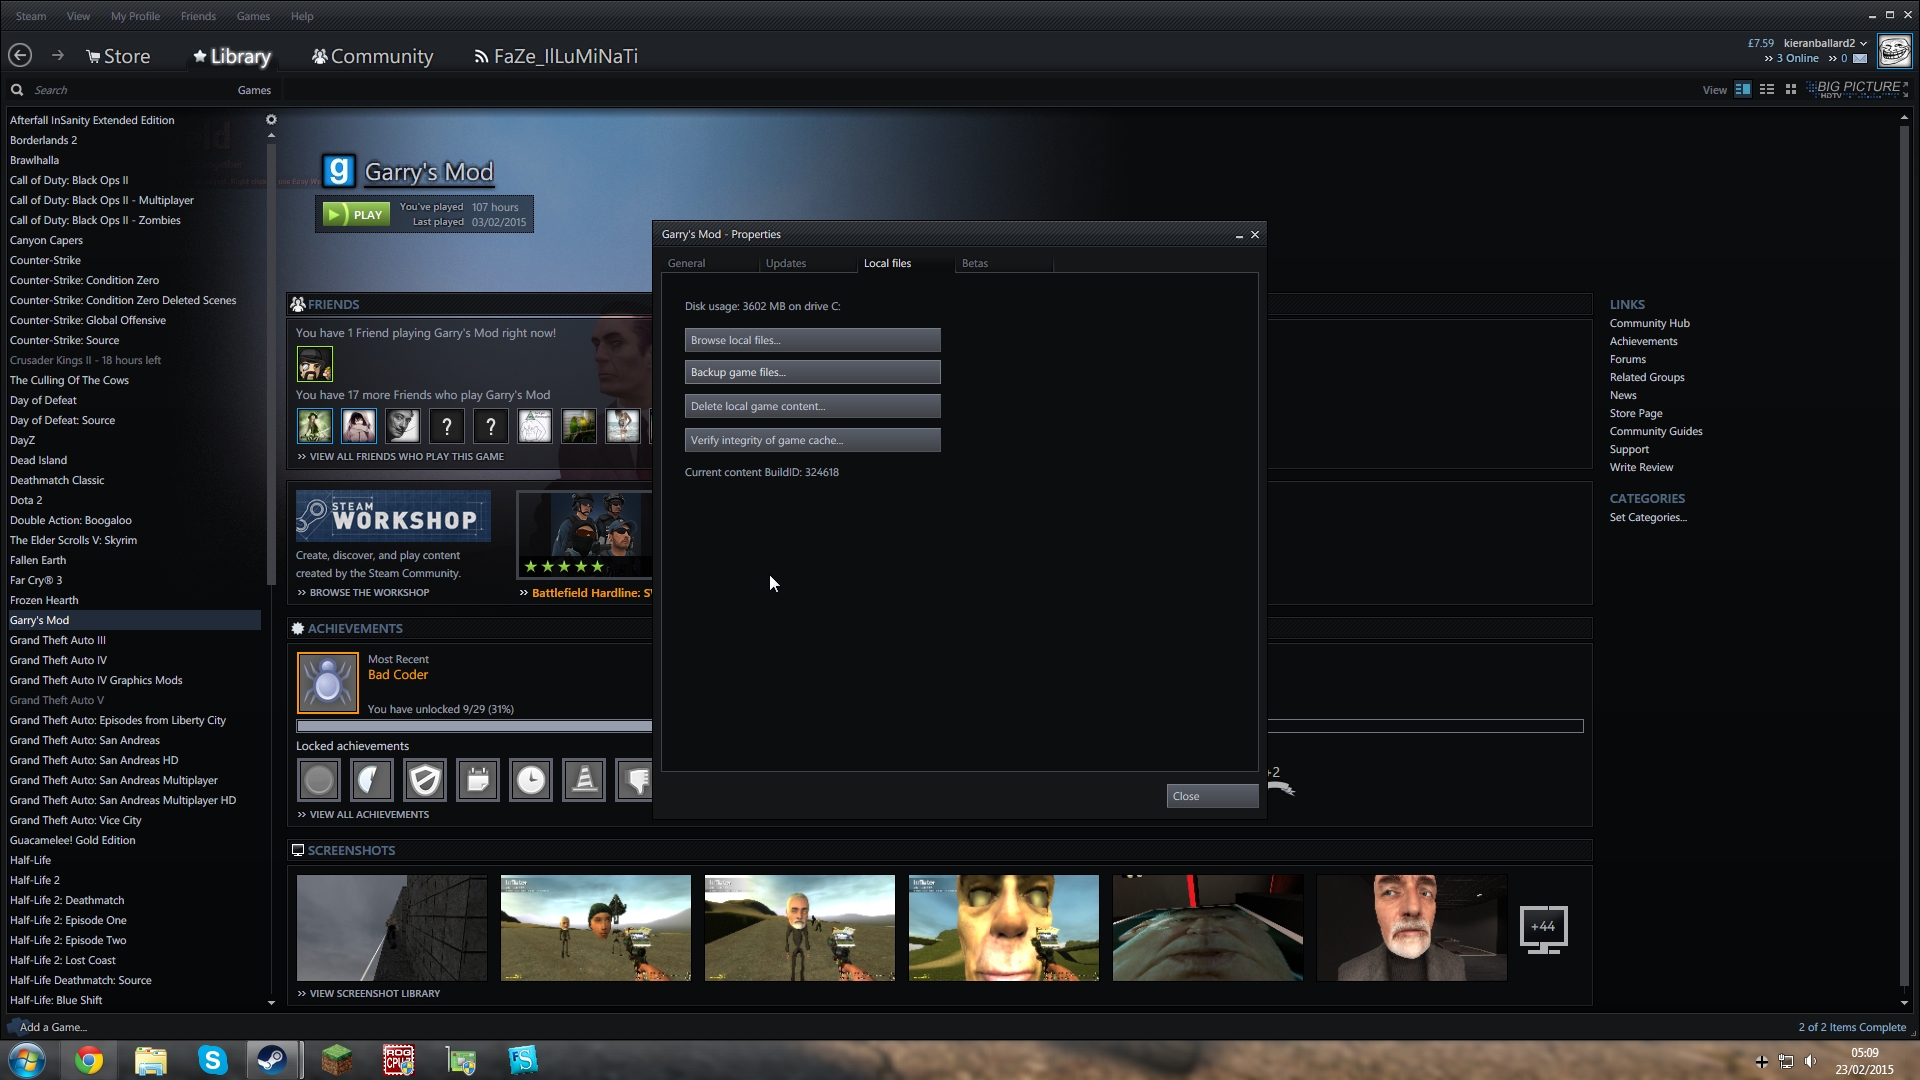
Task: Go to the Store section
Action: (x=118, y=57)
